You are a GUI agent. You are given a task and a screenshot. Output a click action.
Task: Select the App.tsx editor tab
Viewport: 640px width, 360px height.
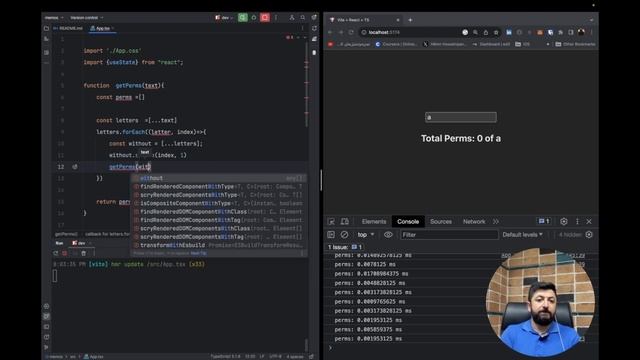(x=102, y=28)
